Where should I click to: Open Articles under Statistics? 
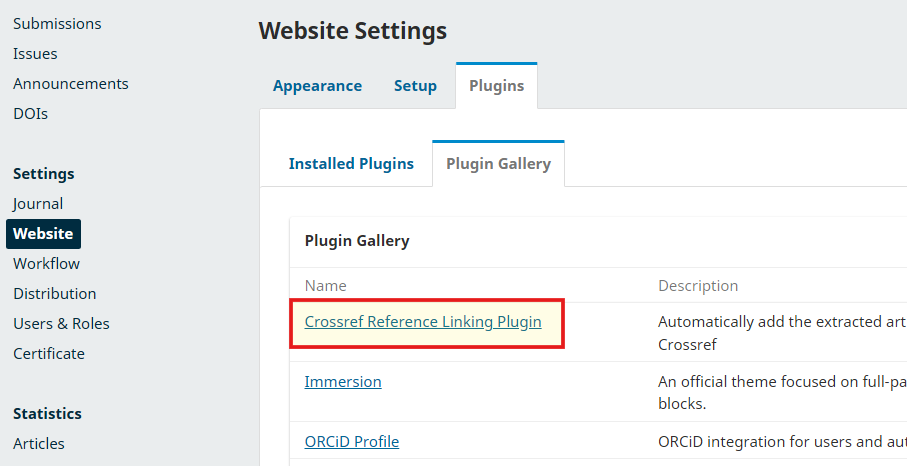click(x=39, y=444)
